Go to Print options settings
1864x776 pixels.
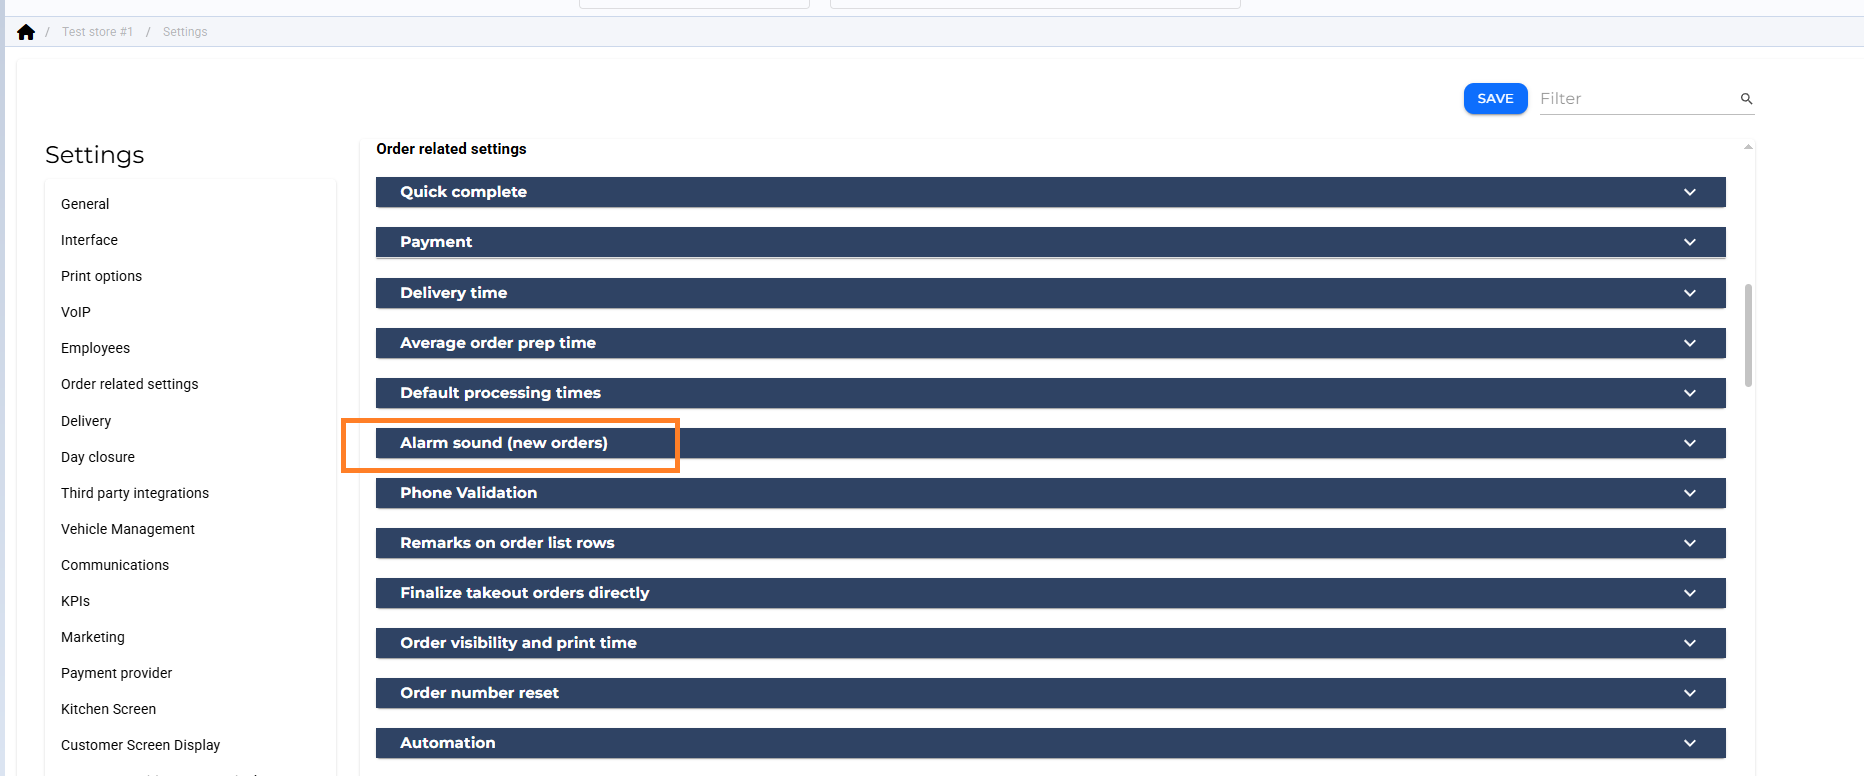click(x=101, y=276)
